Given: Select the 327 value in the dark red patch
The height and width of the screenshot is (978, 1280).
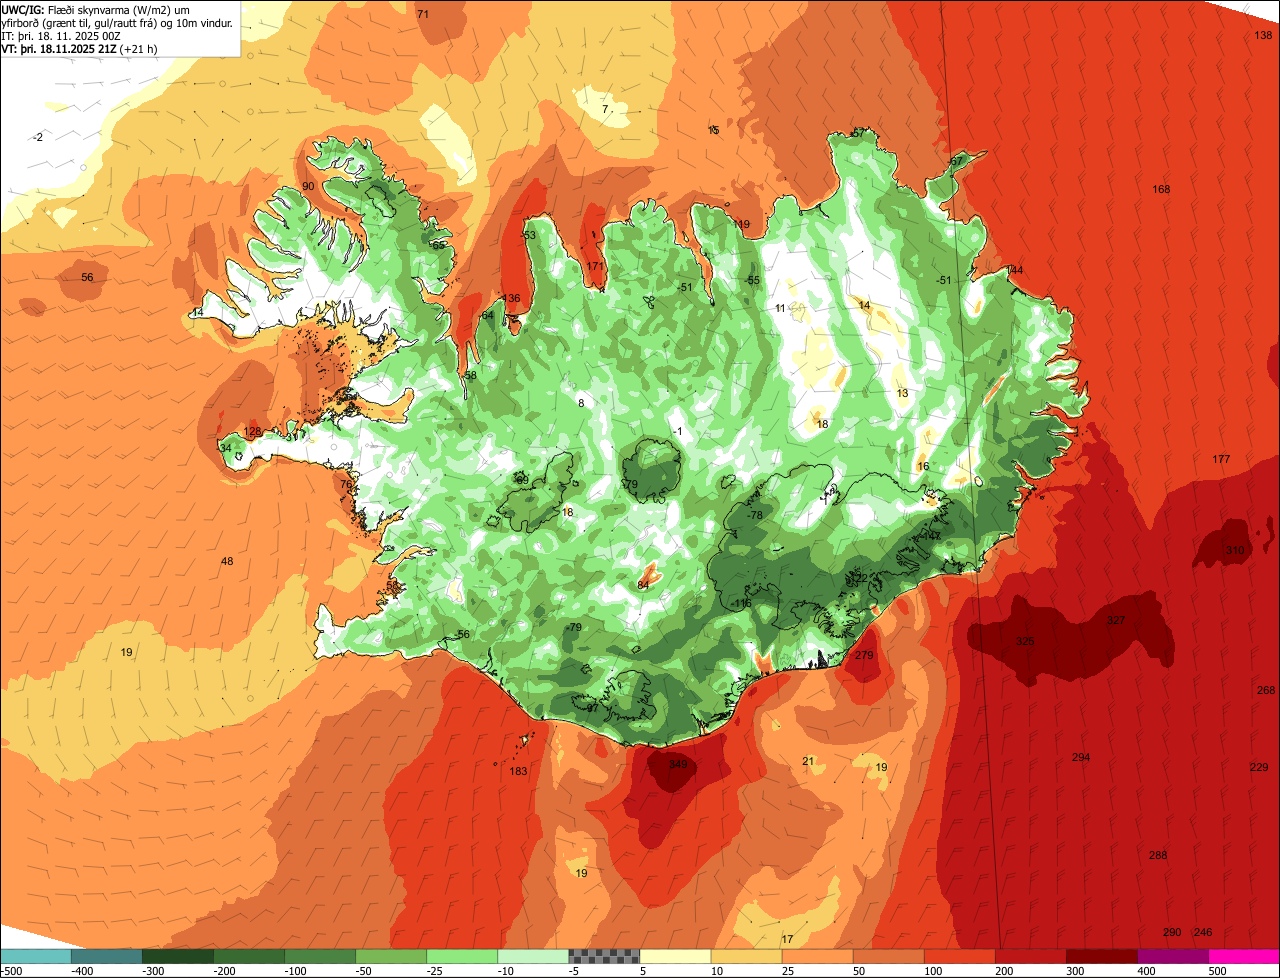Looking at the screenshot, I should [x=1116, y=621].
